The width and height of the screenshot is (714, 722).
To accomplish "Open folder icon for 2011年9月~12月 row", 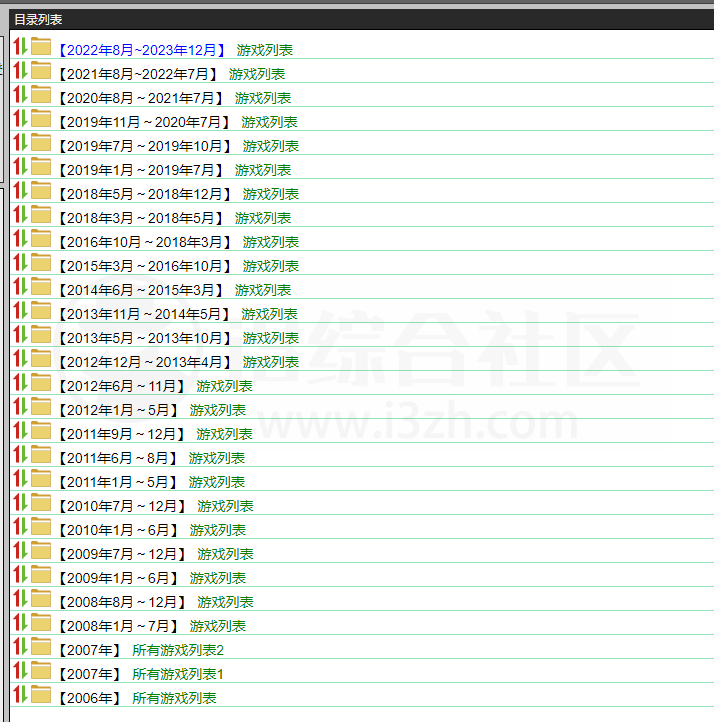I will pyautogui.click(x=41, y=430).
